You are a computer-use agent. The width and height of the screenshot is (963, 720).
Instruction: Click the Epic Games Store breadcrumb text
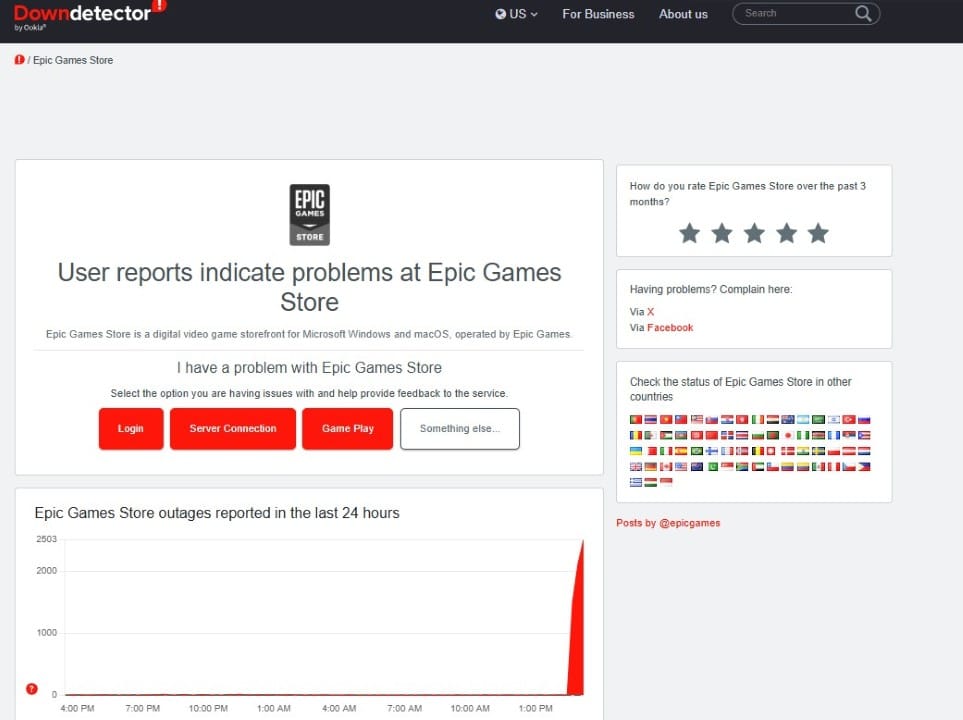point(72,60)
